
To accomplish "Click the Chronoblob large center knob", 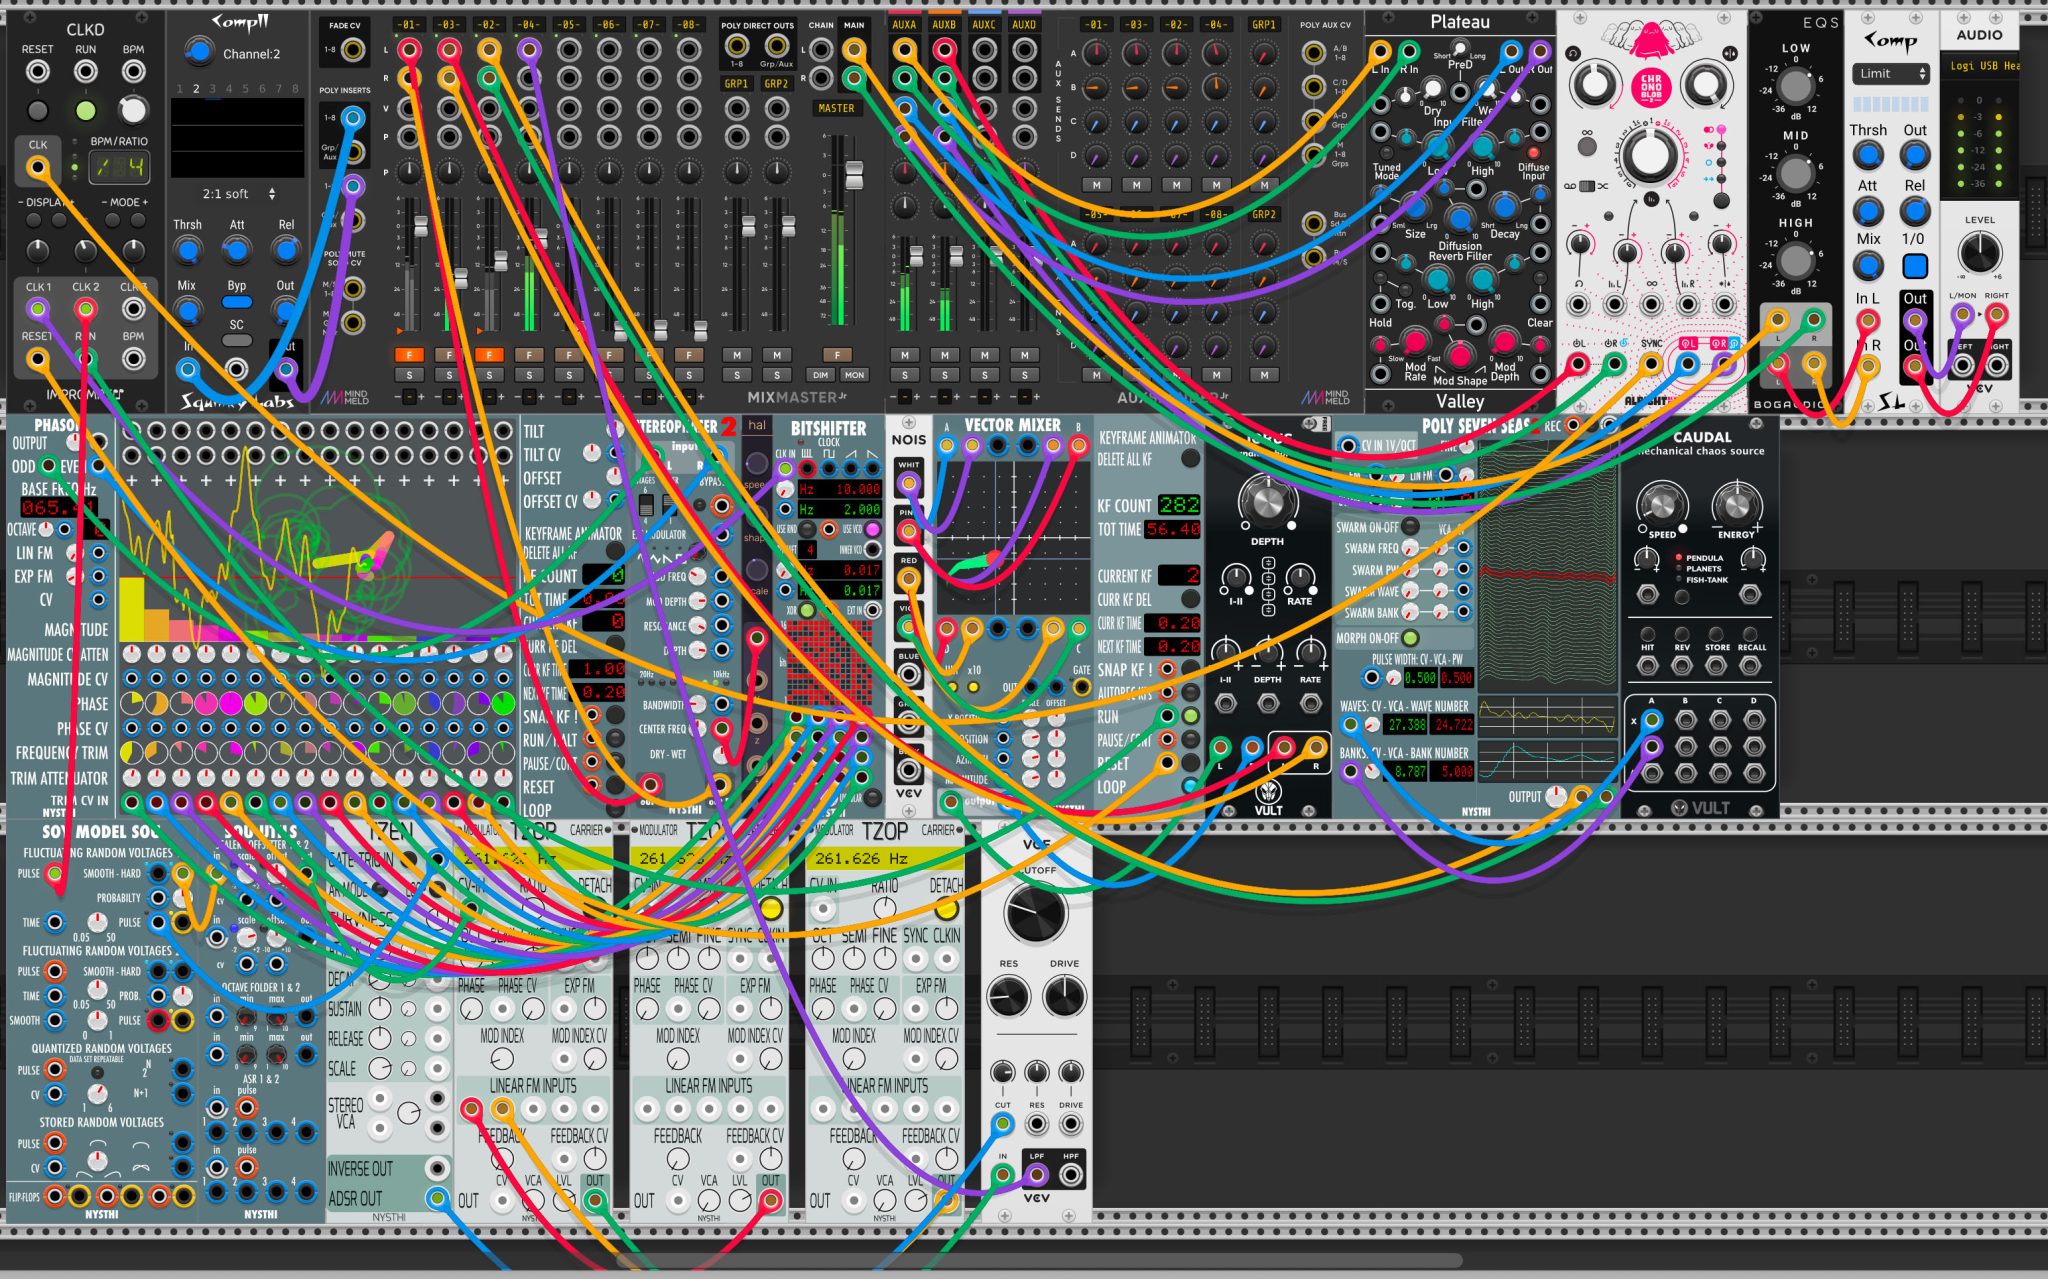I will point(1650,156).
